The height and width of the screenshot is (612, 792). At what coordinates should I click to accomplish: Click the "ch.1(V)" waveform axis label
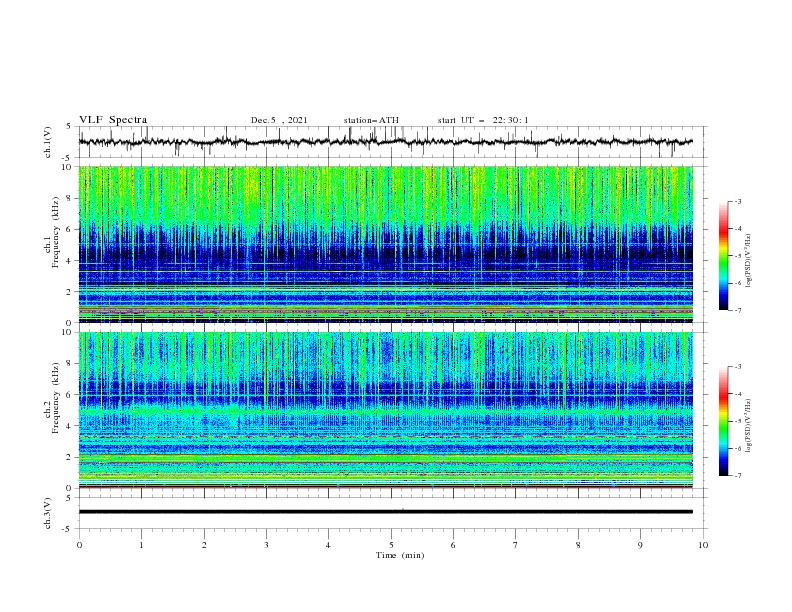pyautogui.click(x=48, y=142)
